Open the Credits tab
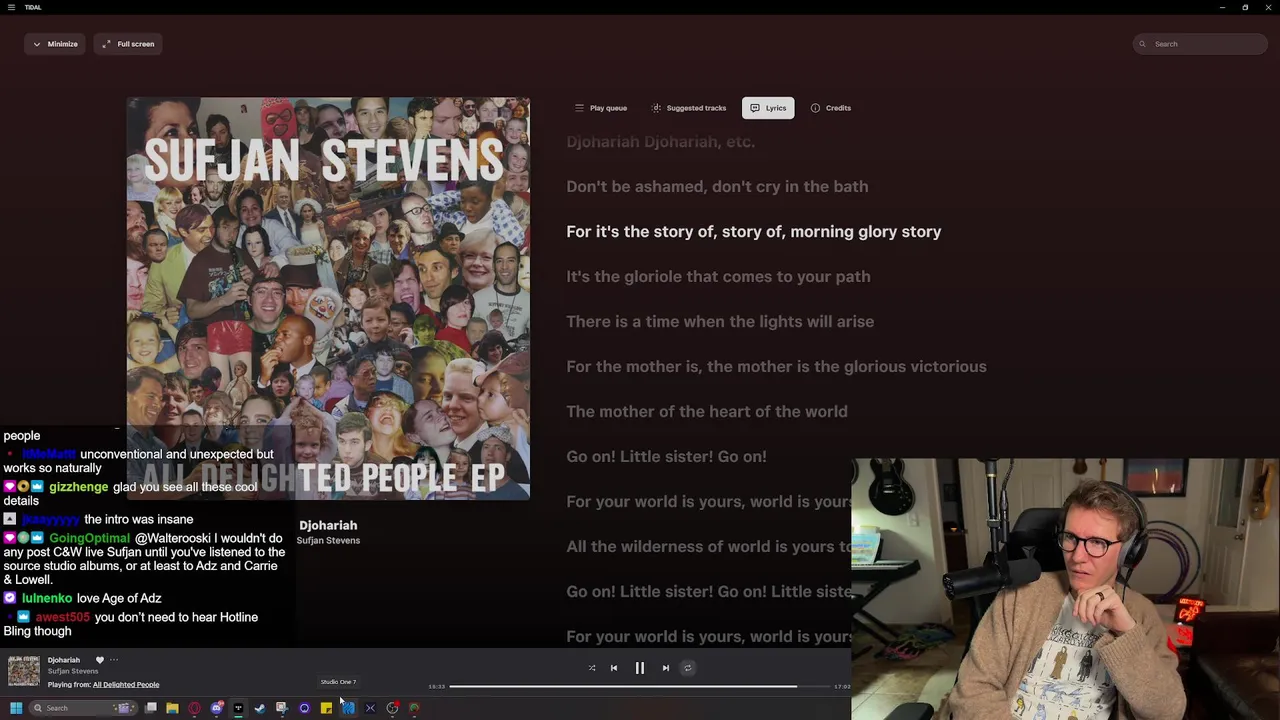 coord(831,108)
